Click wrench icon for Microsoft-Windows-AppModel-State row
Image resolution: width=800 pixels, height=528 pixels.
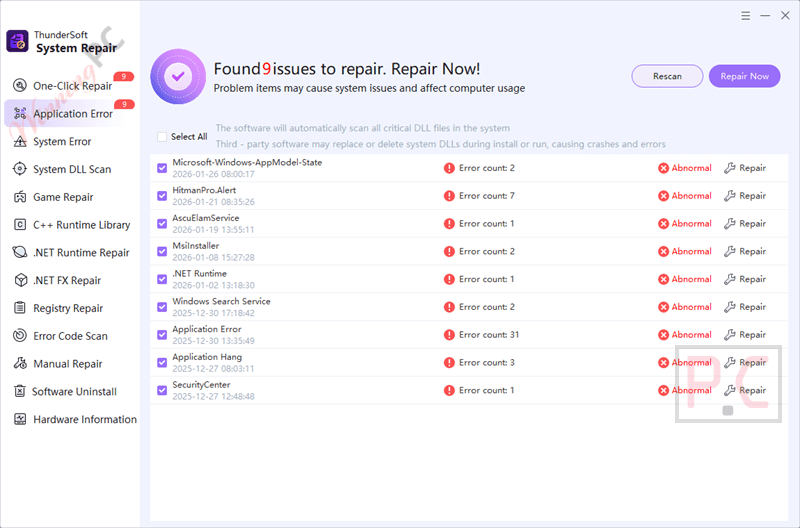730,168
